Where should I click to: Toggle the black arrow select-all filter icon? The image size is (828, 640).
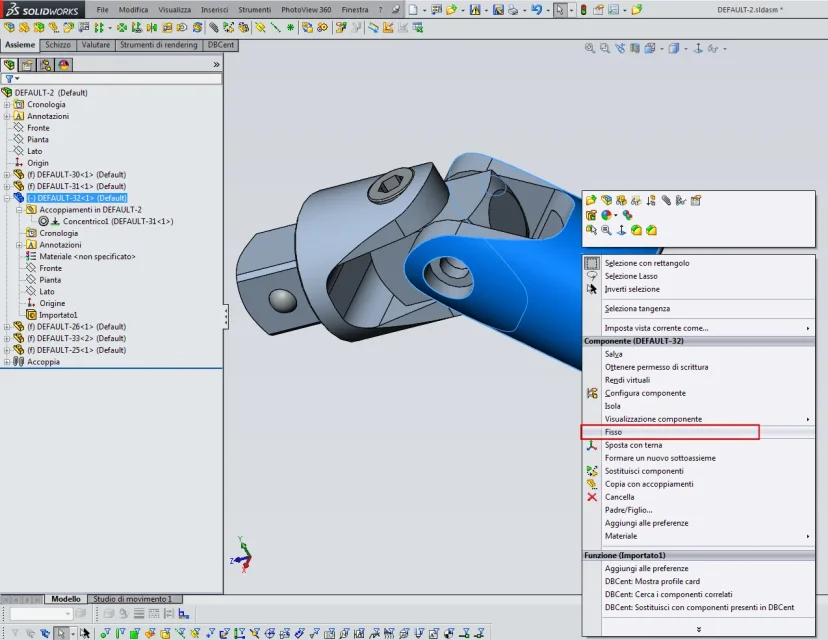coord(85,633)
